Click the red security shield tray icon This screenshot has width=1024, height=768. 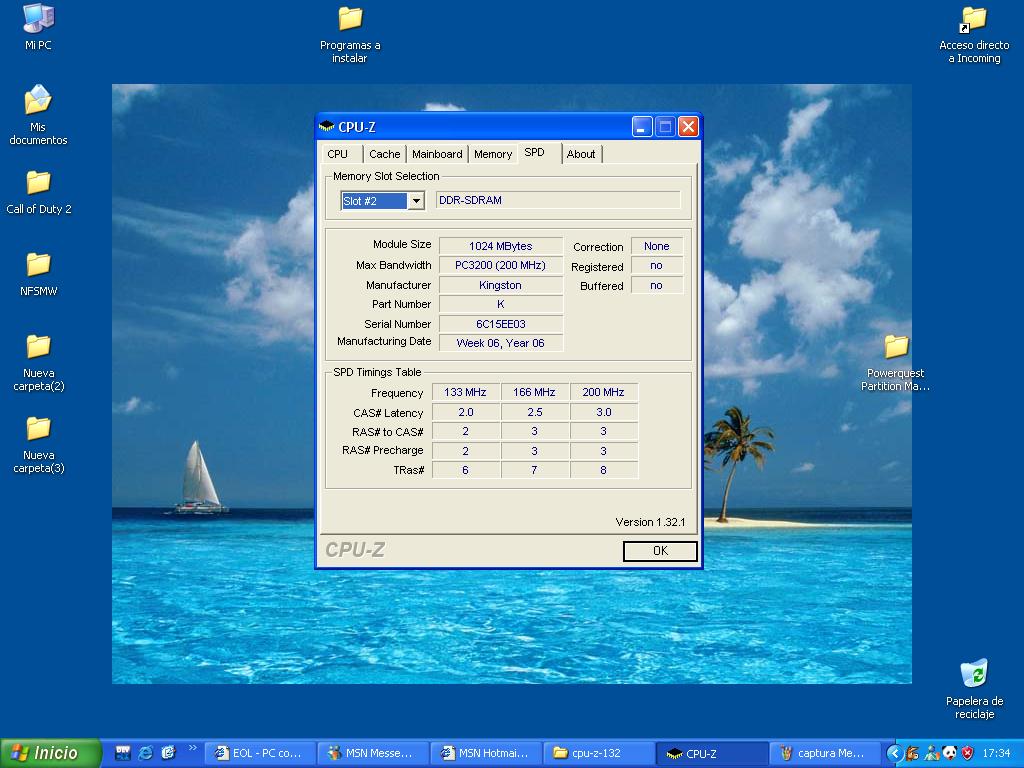[967, 754]
